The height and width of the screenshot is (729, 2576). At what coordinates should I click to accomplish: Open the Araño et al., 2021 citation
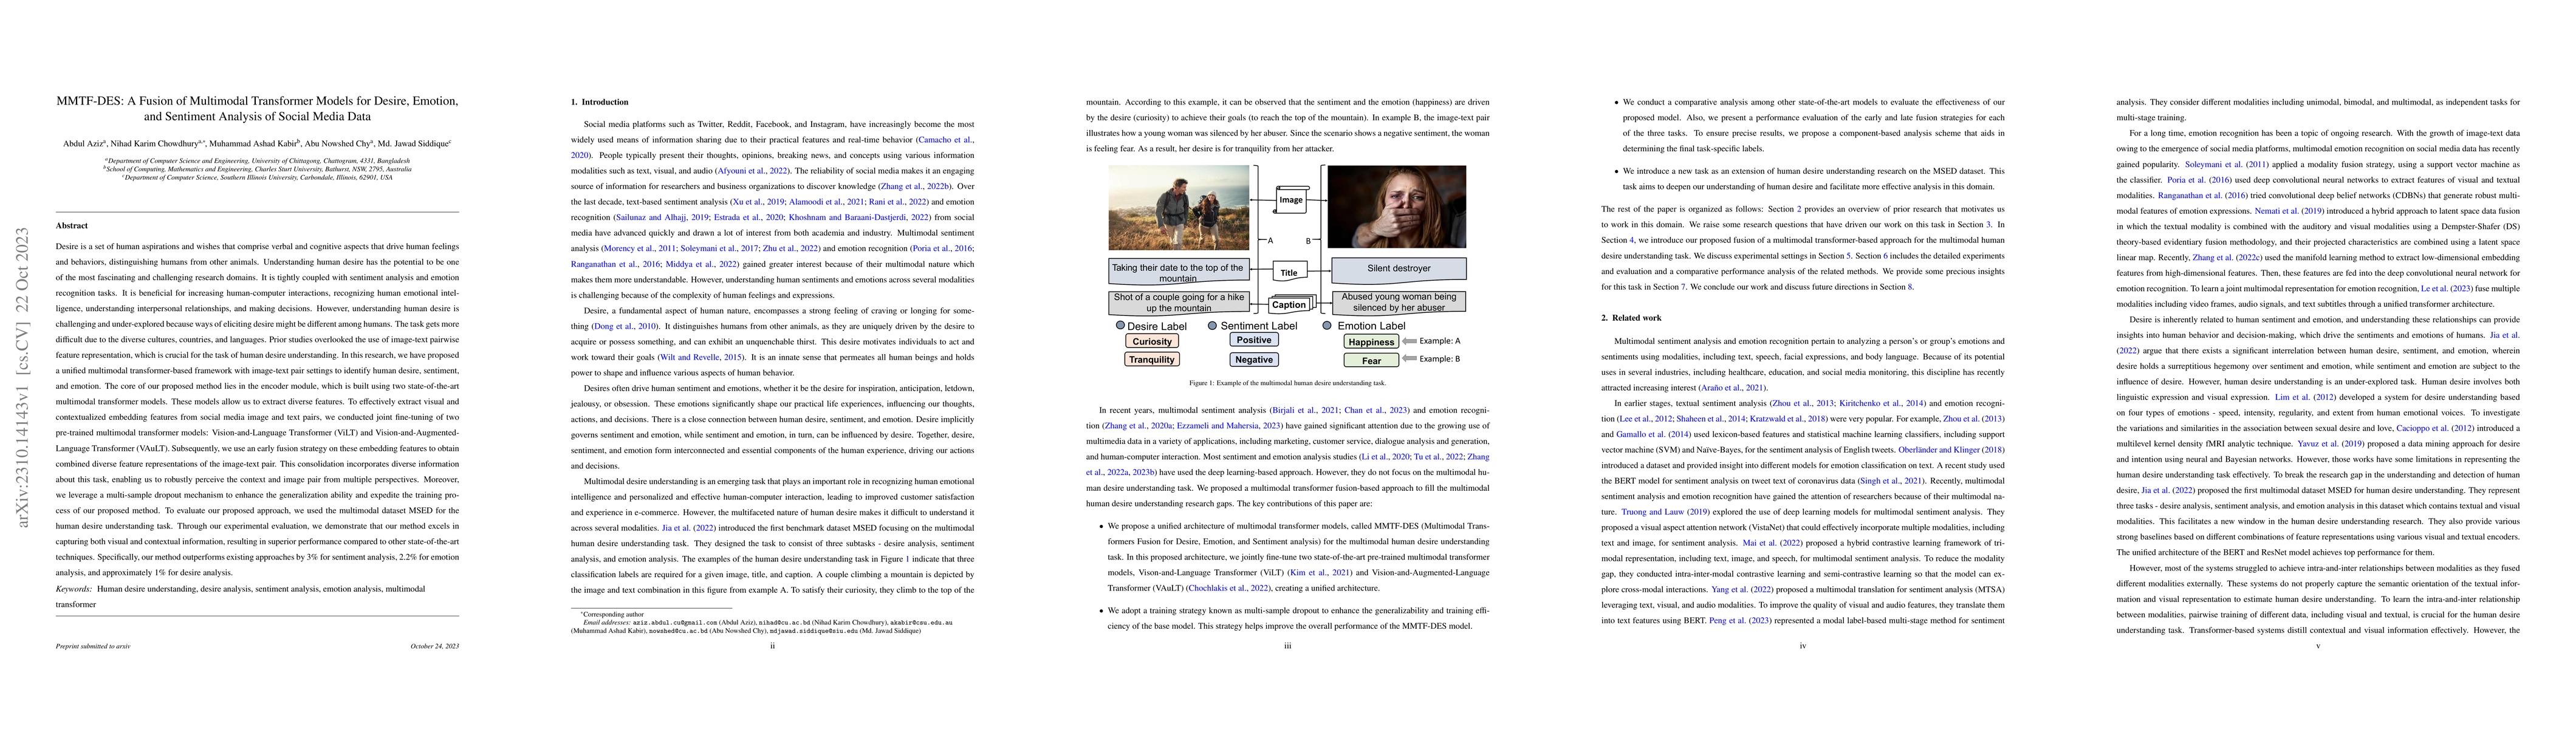click(x=1732, y=388)
